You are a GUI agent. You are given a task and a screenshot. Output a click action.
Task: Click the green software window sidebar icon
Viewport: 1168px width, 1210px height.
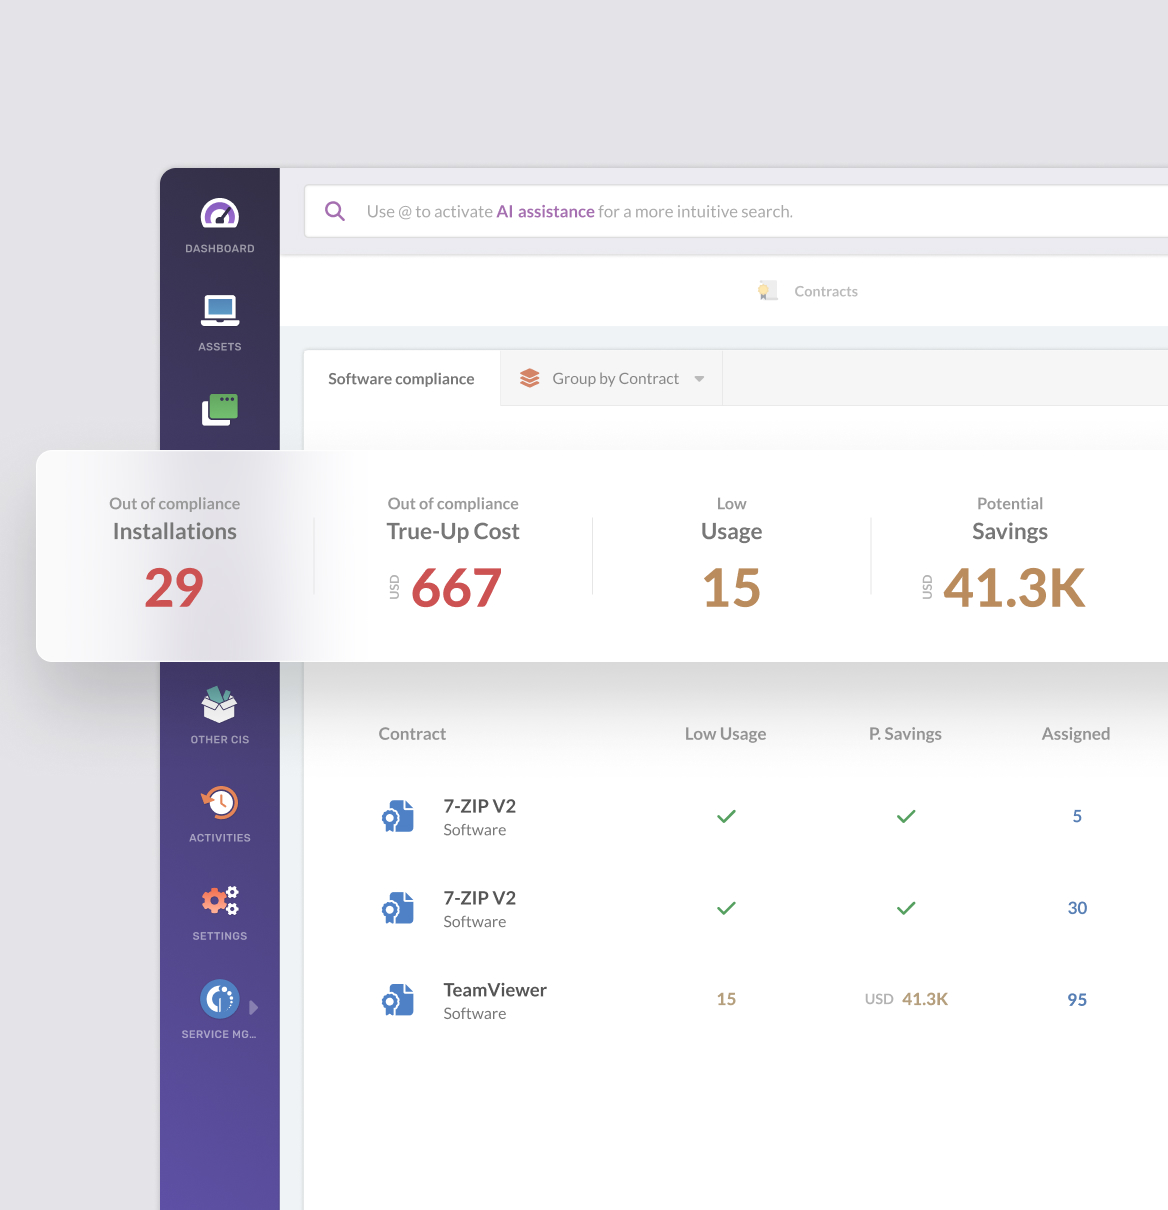pyautogui.click(x=220, y=409)
